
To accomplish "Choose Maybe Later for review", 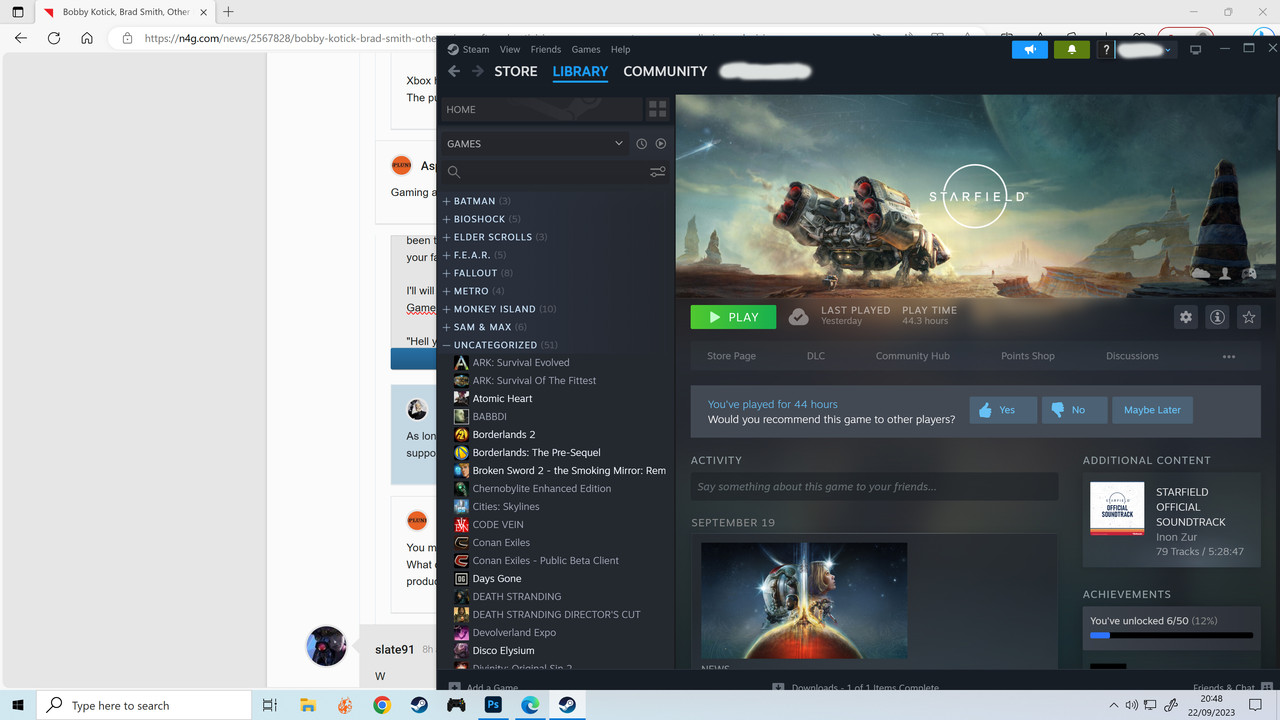I will pos(1152,410).
